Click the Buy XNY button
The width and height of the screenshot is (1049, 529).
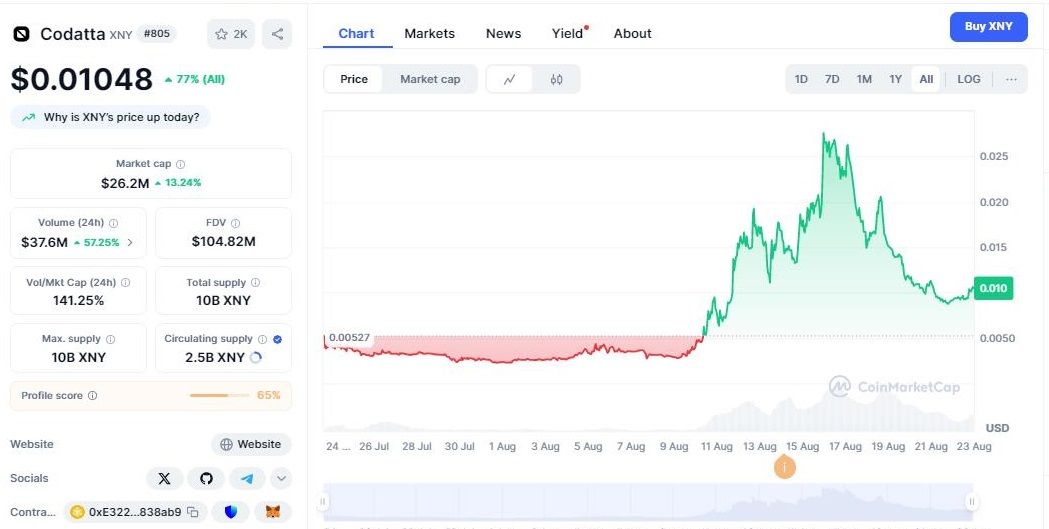(988, 27)
